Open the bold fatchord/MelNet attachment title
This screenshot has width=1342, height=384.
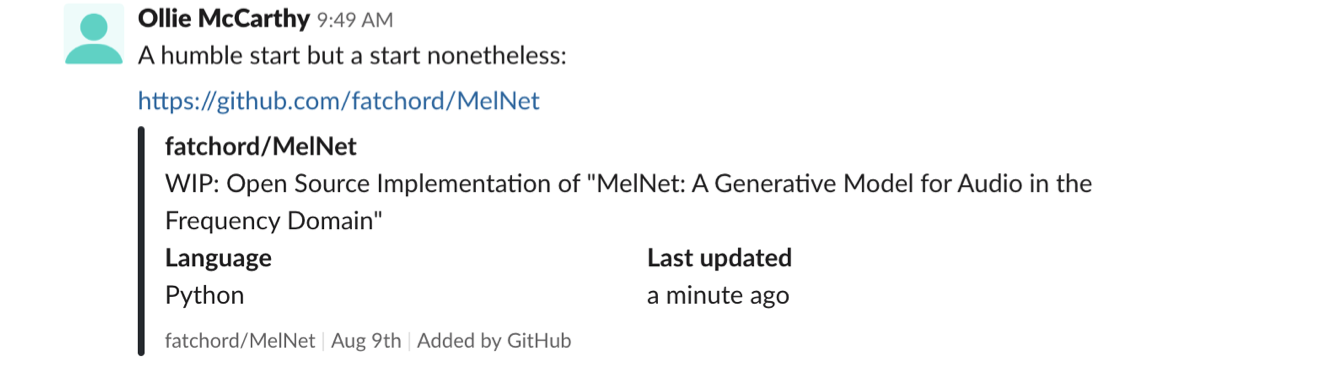pos(261,147)
